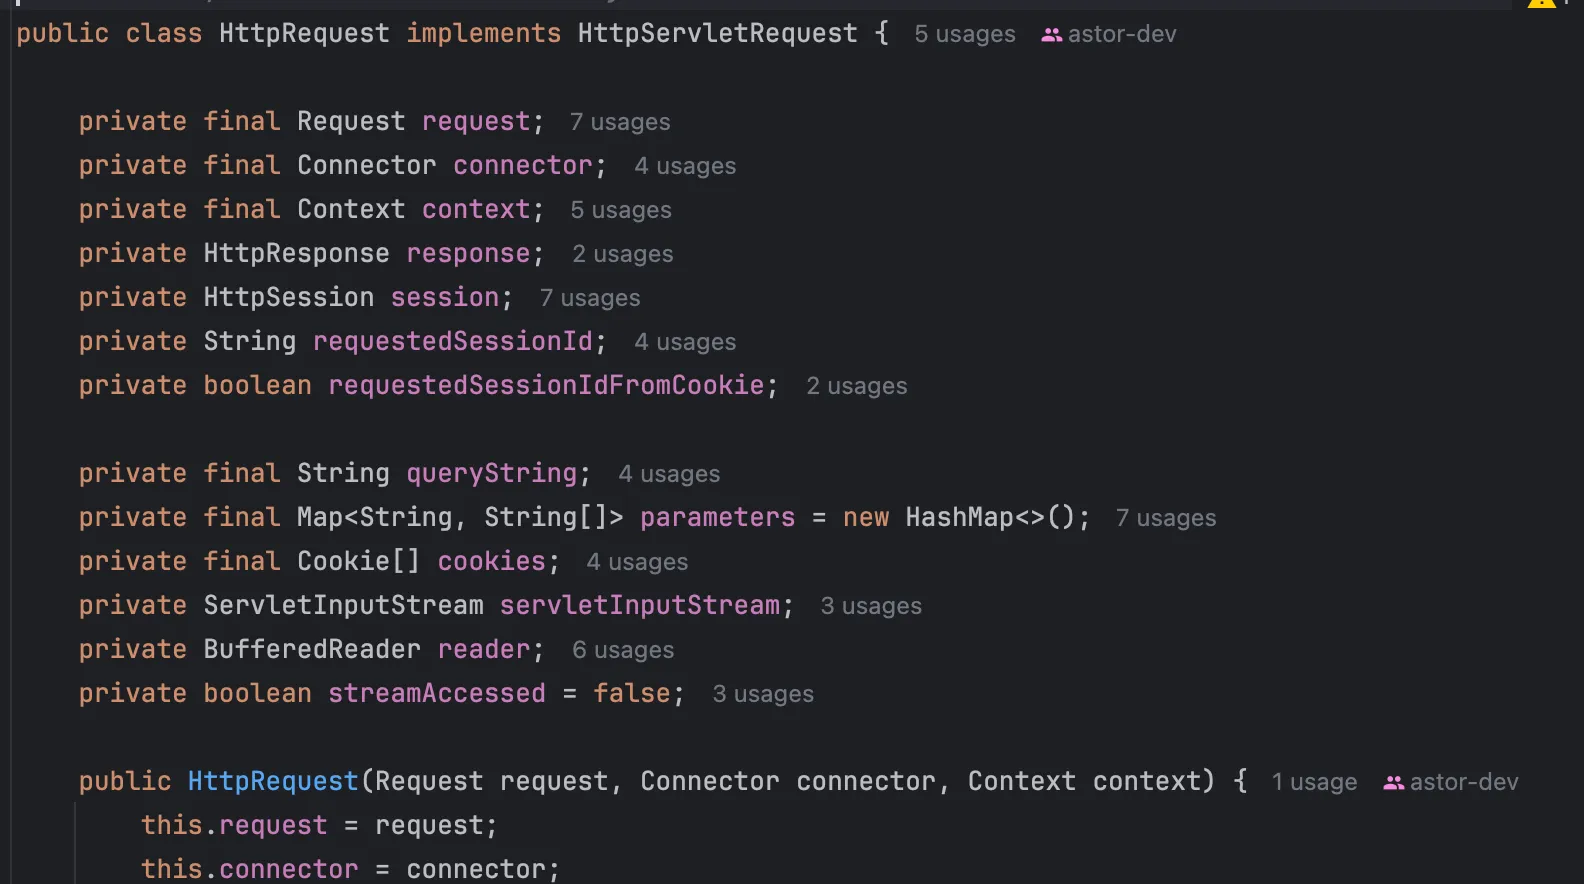
Task: Open the 5 usages hint for class HttpRequest
Action: coord(964,35)
